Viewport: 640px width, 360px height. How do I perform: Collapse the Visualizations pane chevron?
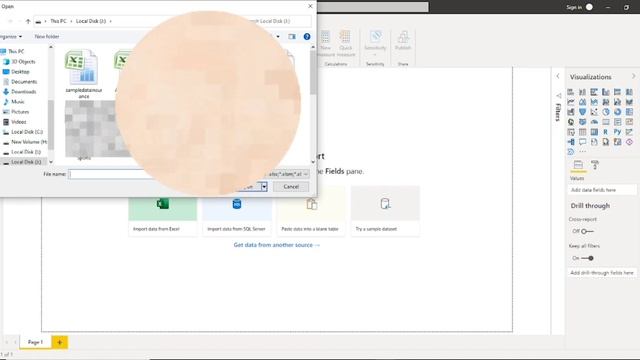pyautogui.click(x=633, y=77)
